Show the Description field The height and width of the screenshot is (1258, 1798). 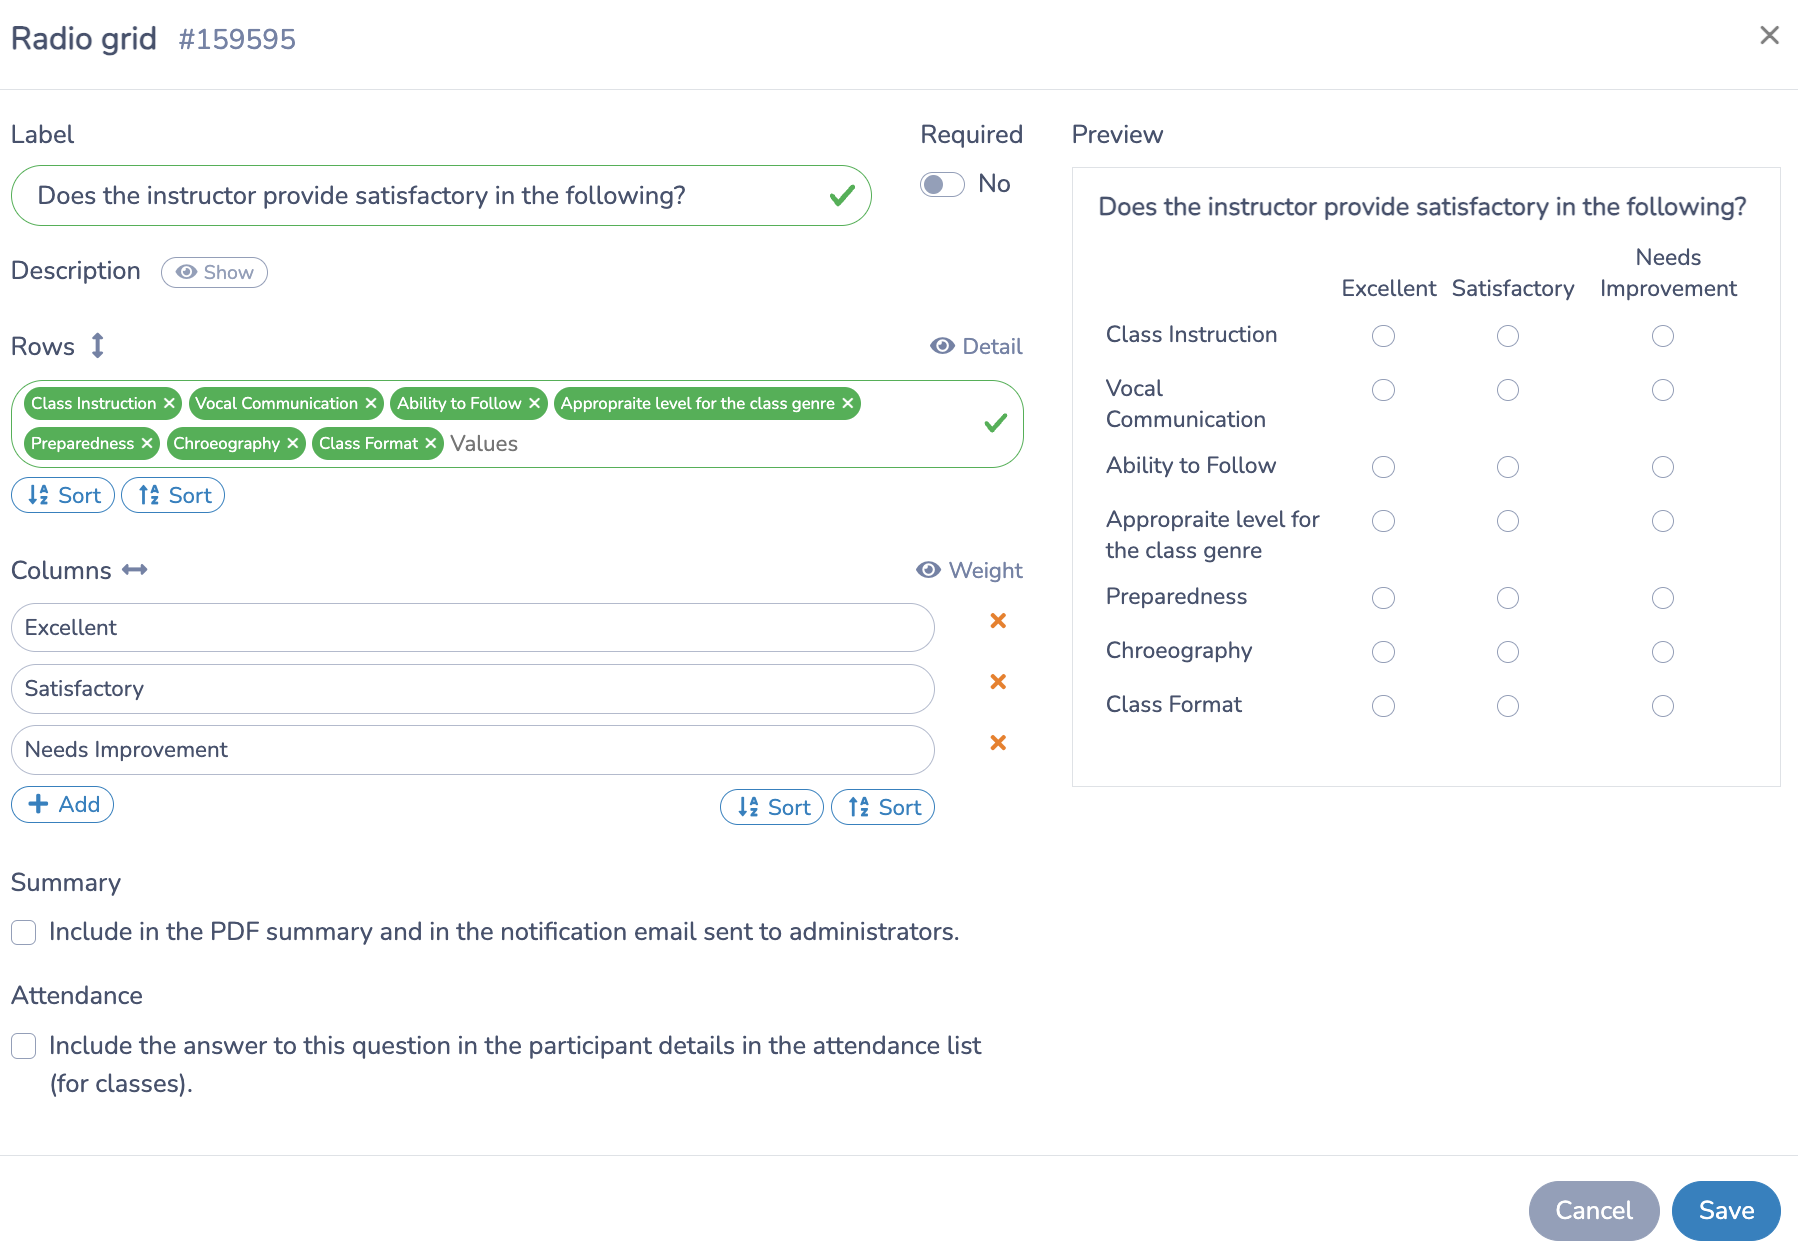214,272
